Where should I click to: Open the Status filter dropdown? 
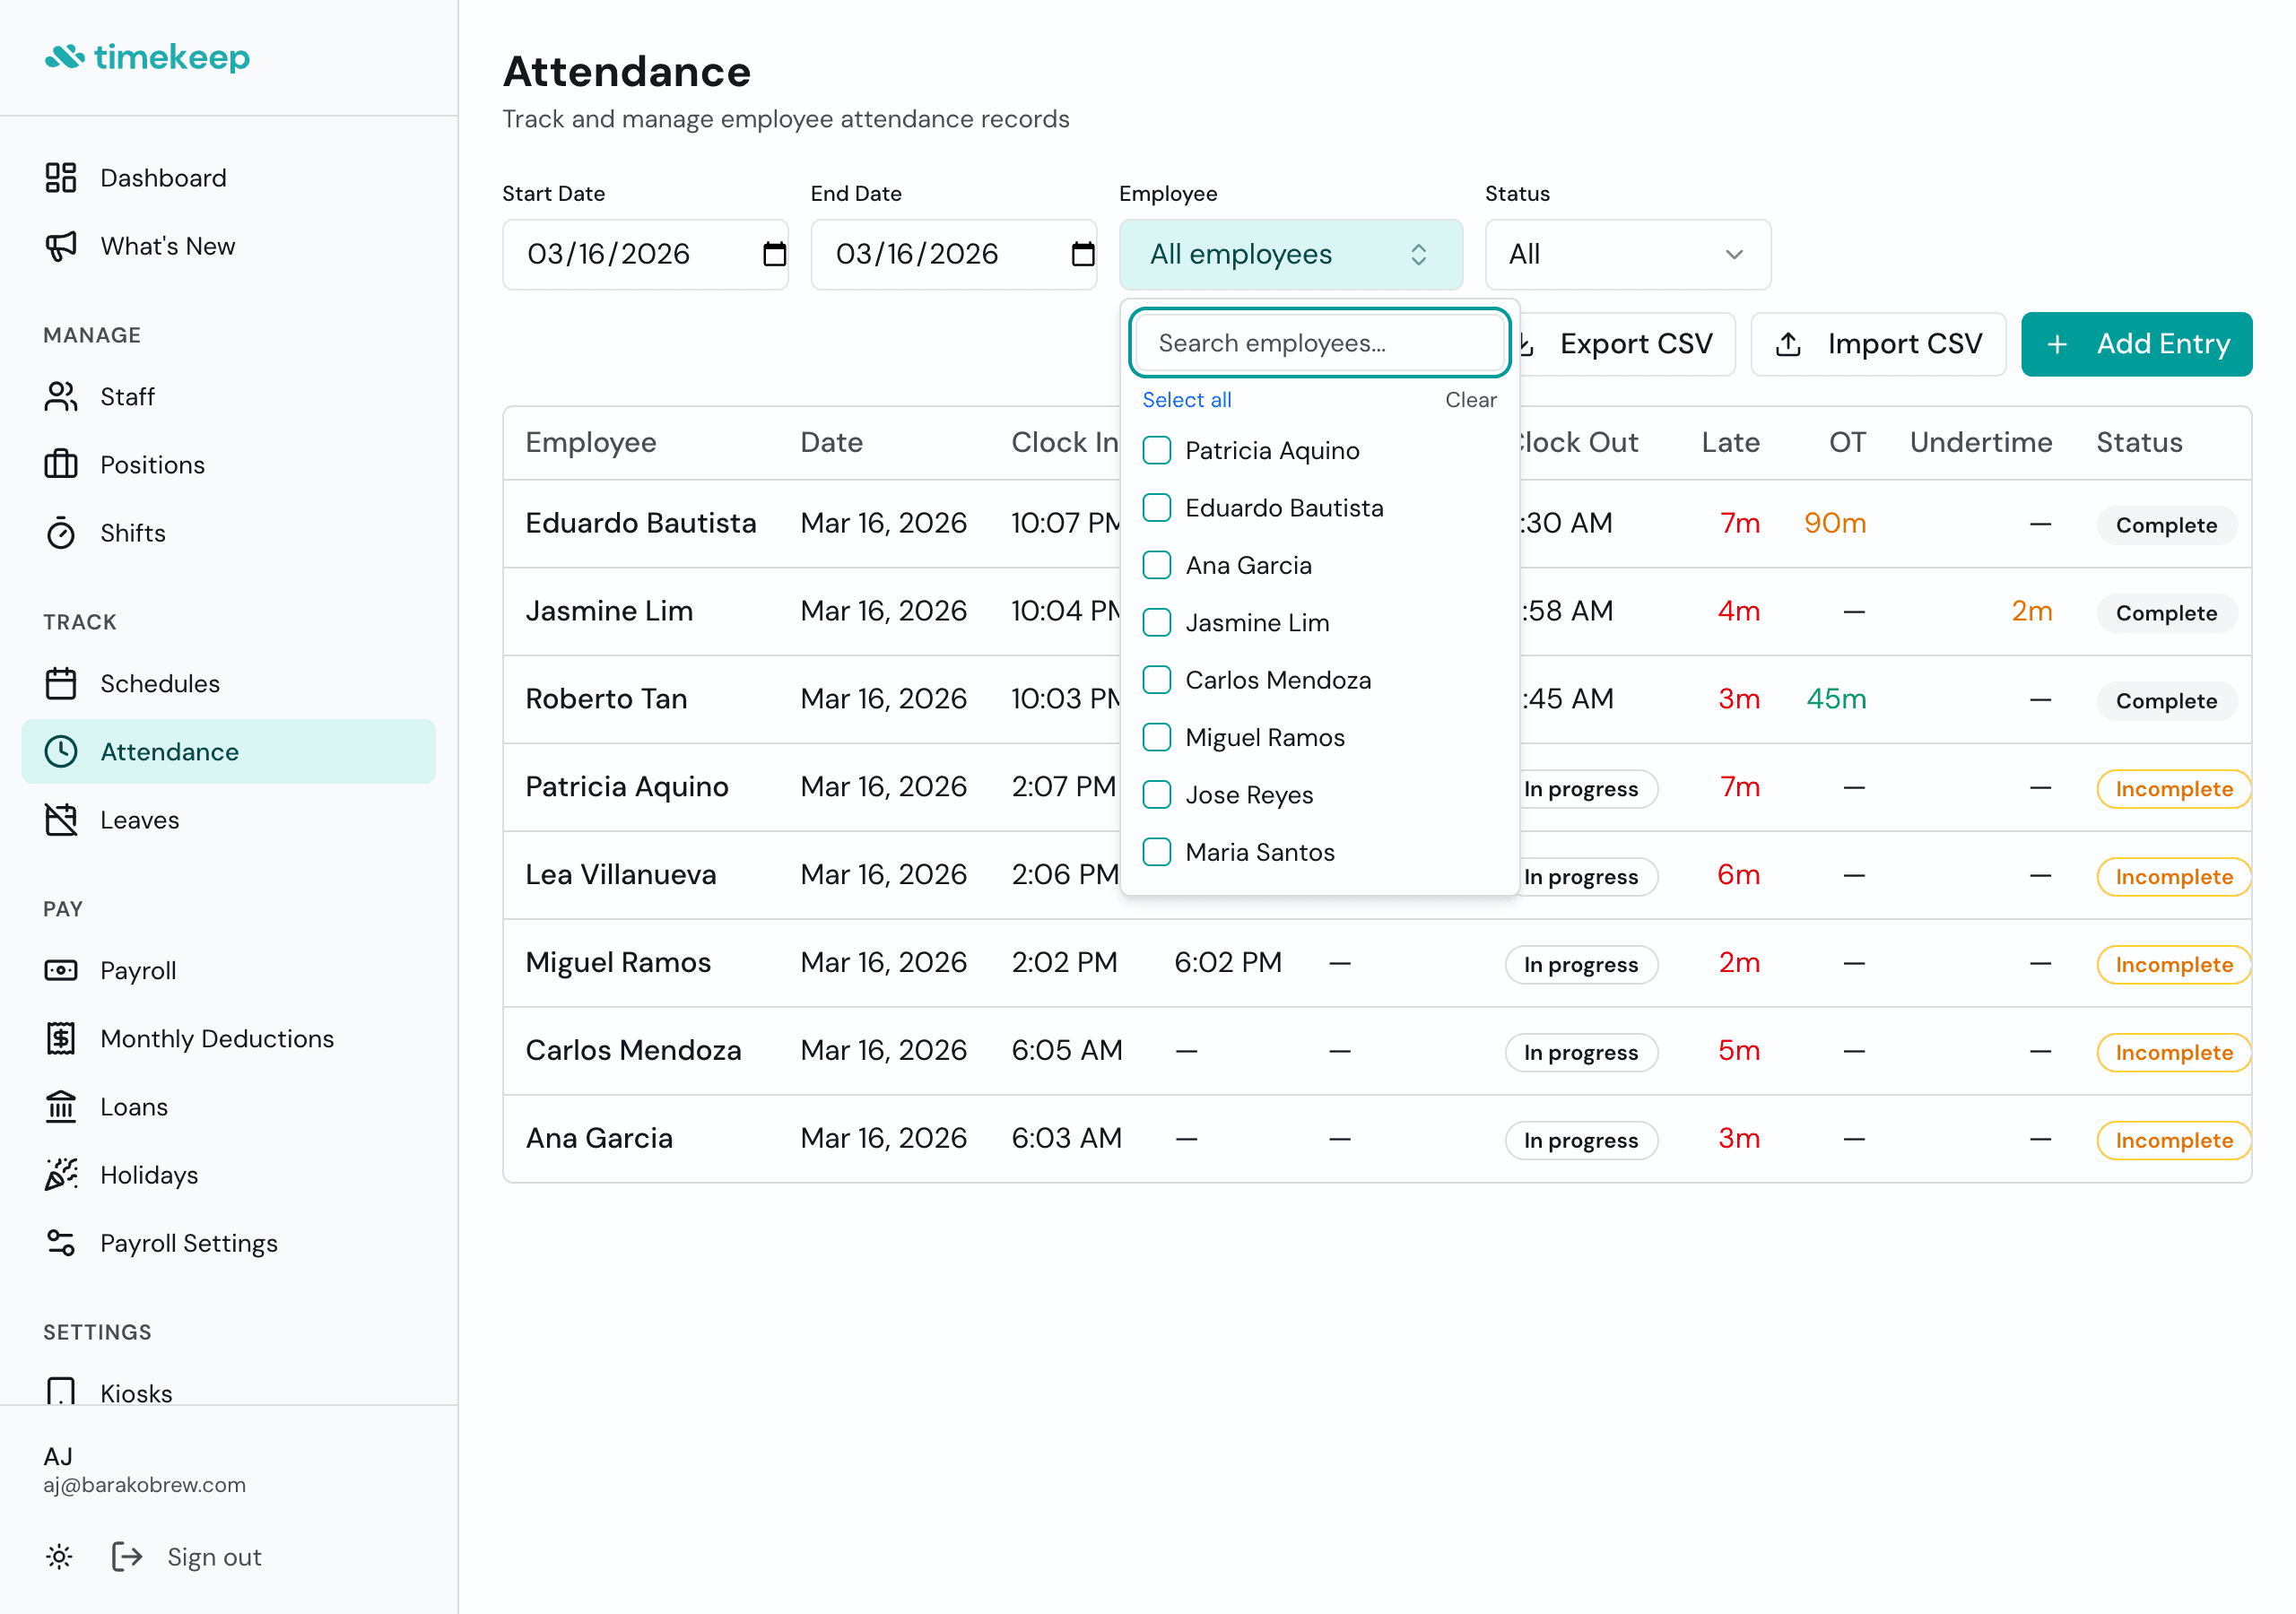coord(1626,254)
